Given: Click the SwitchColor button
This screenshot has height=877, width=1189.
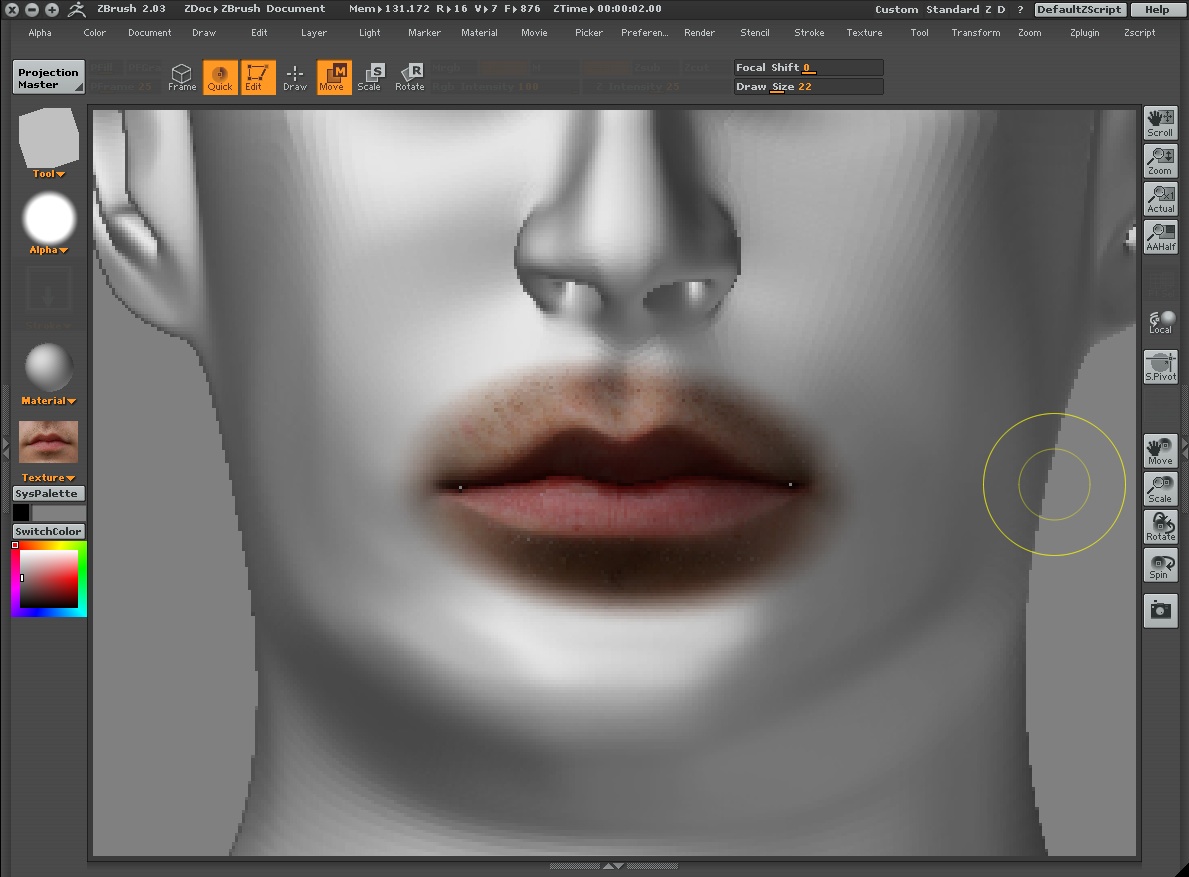Looking at the screenshot, I should tap(48, 531).
